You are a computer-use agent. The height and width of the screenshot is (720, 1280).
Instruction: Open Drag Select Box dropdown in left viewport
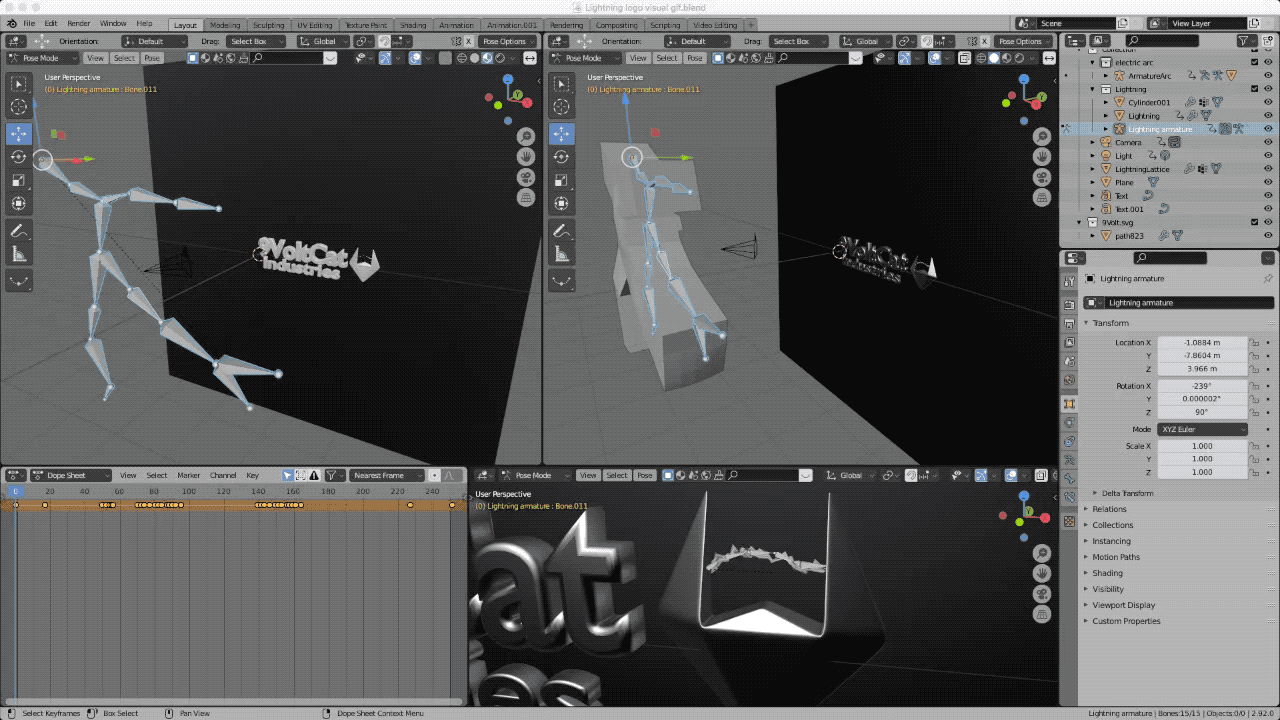[x=257, y=41]
